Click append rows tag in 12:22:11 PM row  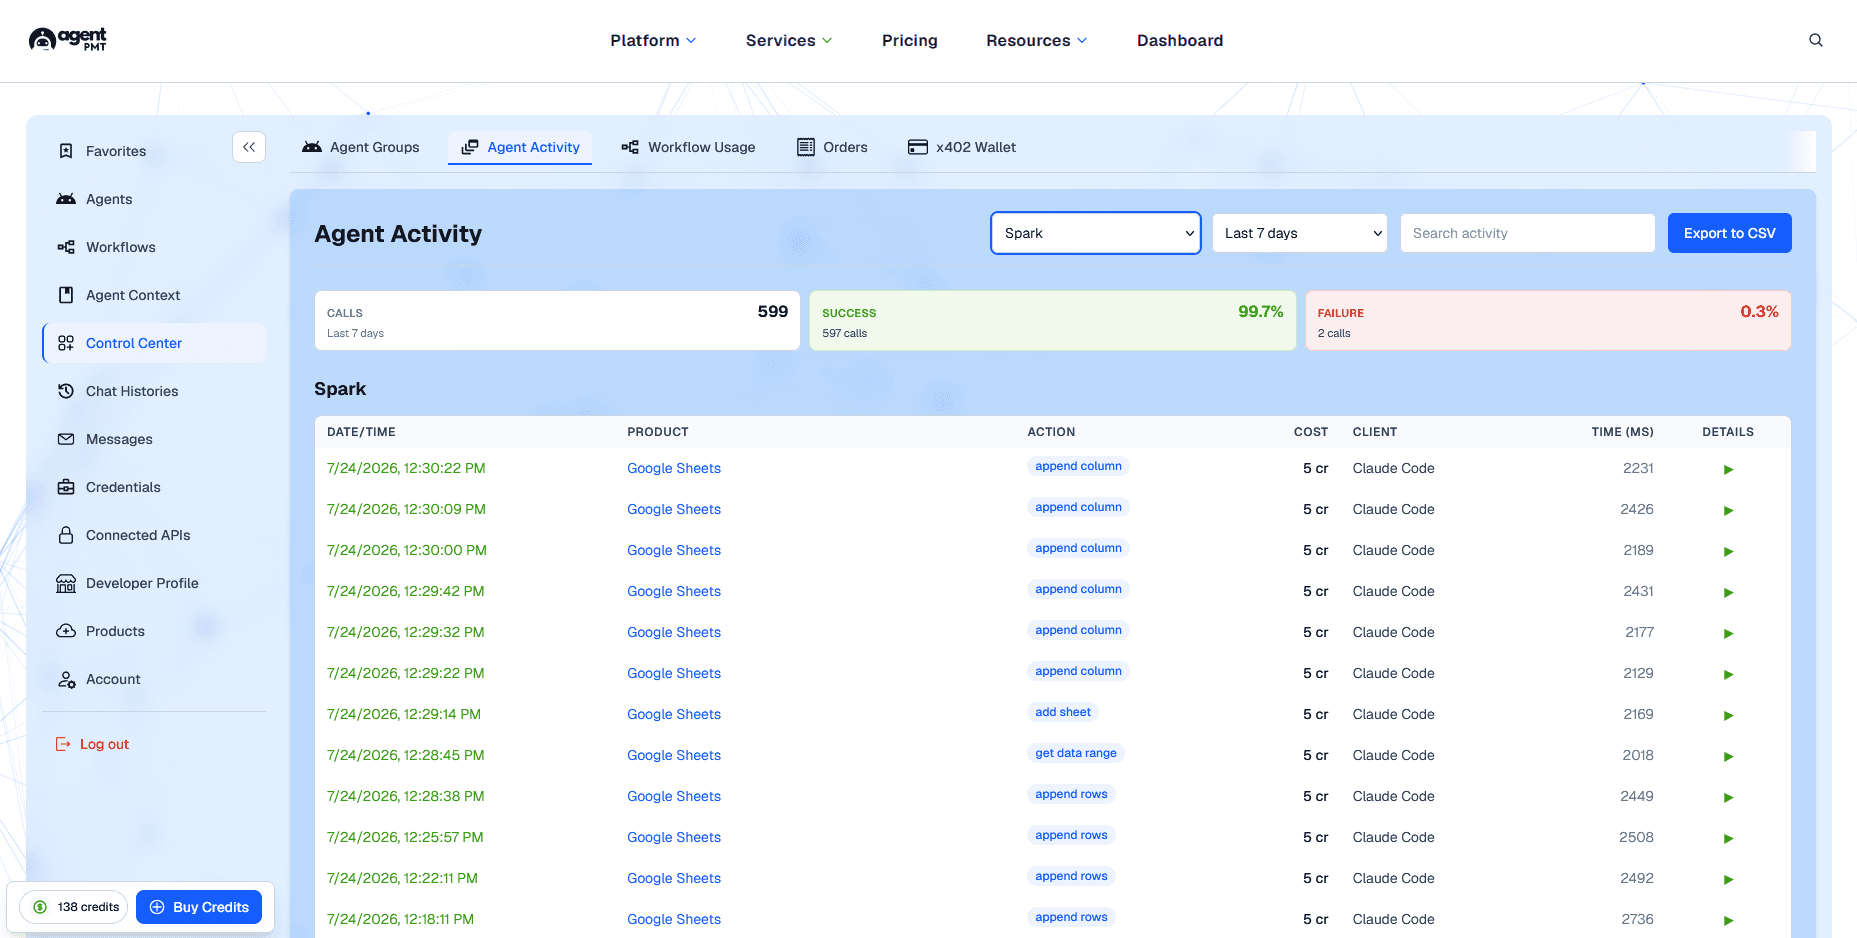(x=1071, y=876)
